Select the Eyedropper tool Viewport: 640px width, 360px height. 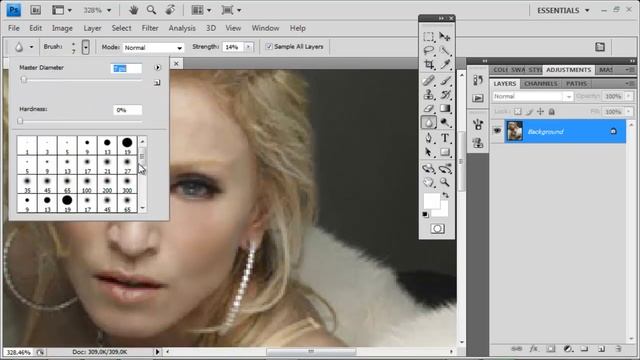[444, 64]
